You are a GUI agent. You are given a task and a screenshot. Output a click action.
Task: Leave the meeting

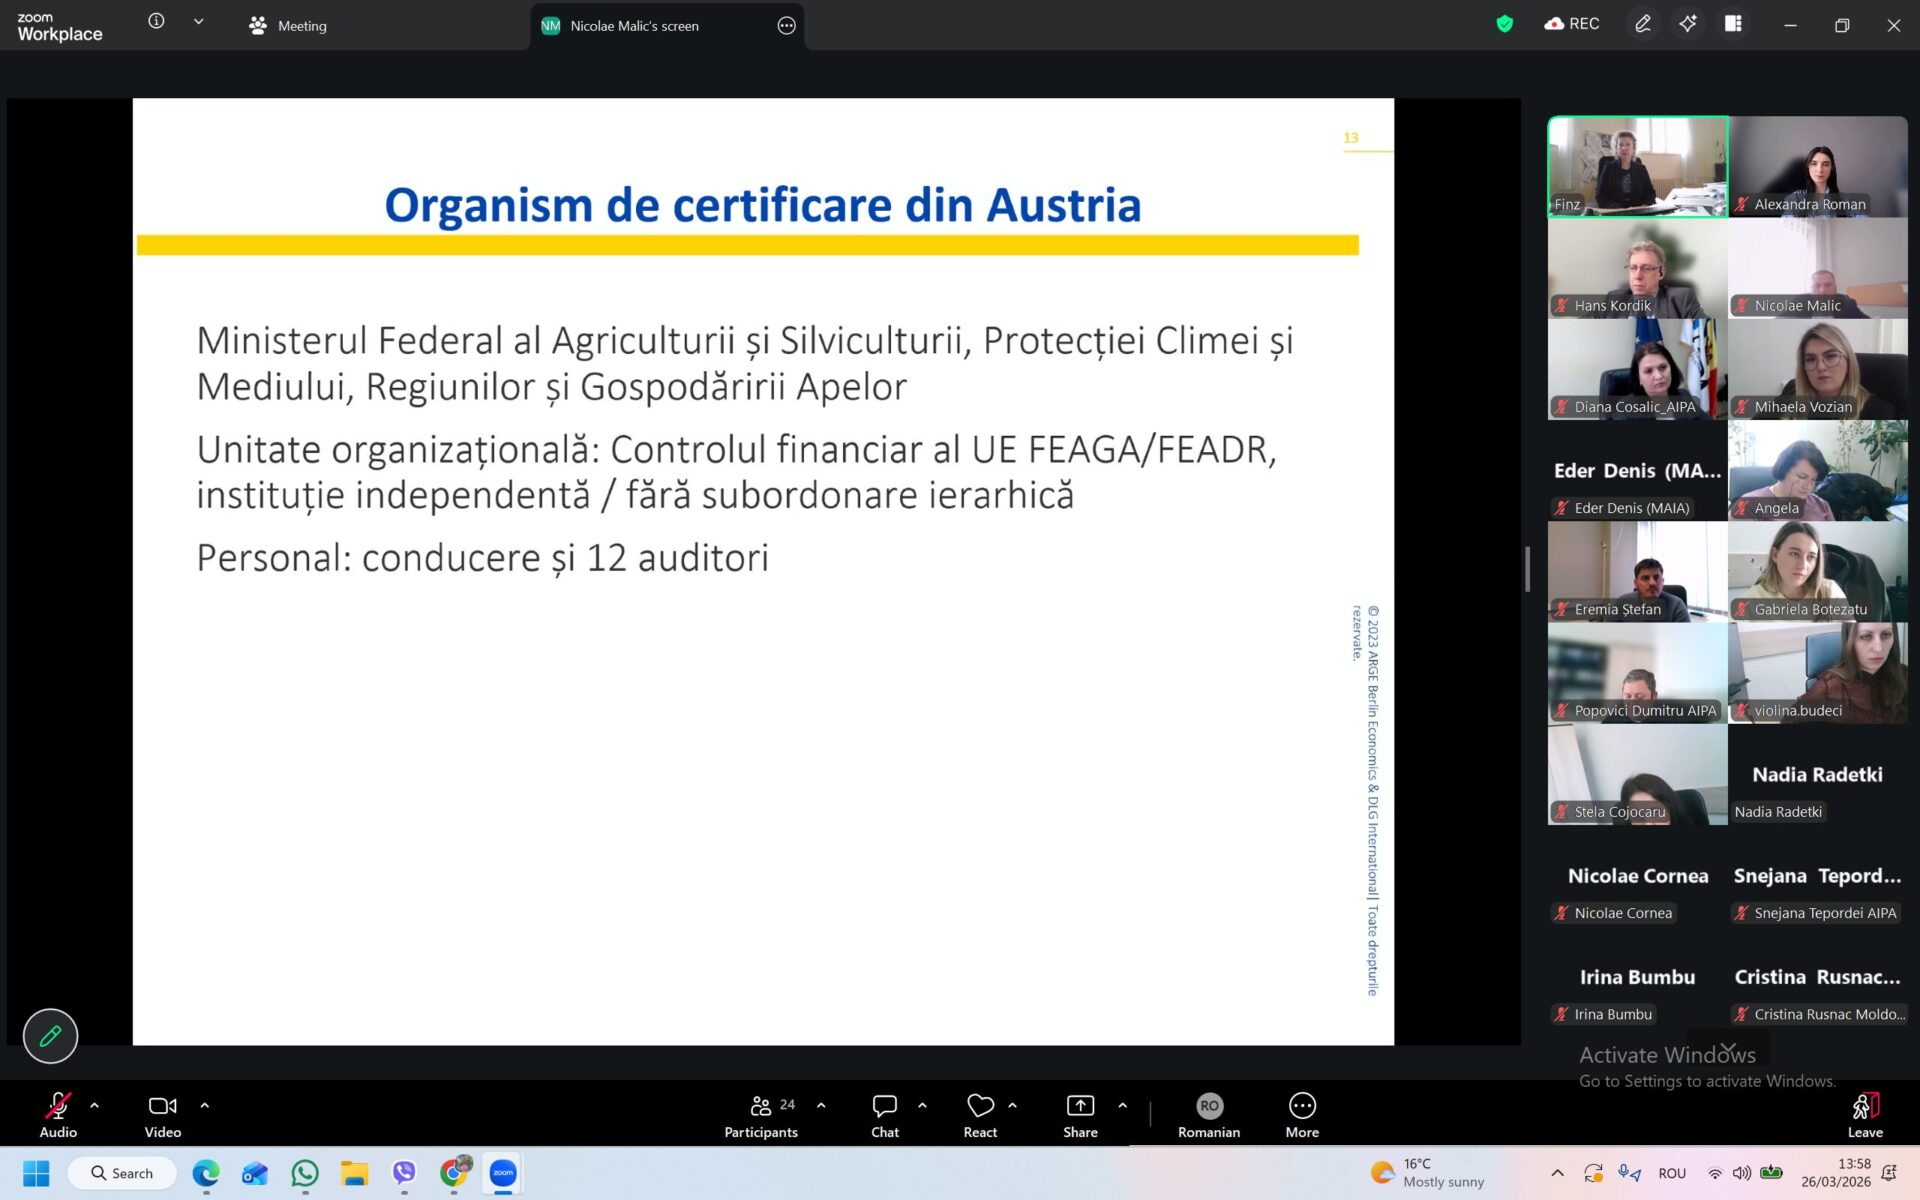1865,1114
